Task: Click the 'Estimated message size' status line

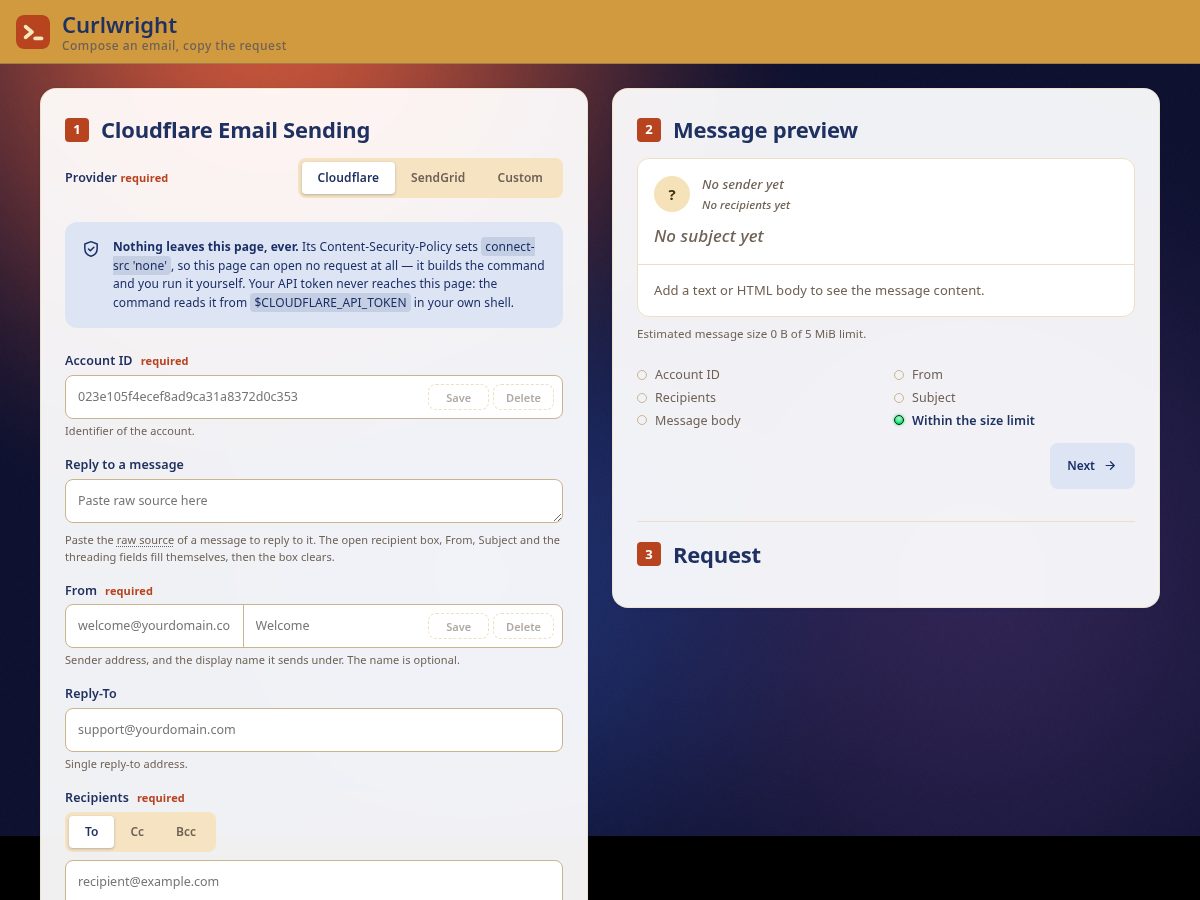Action: coord(752,334)
